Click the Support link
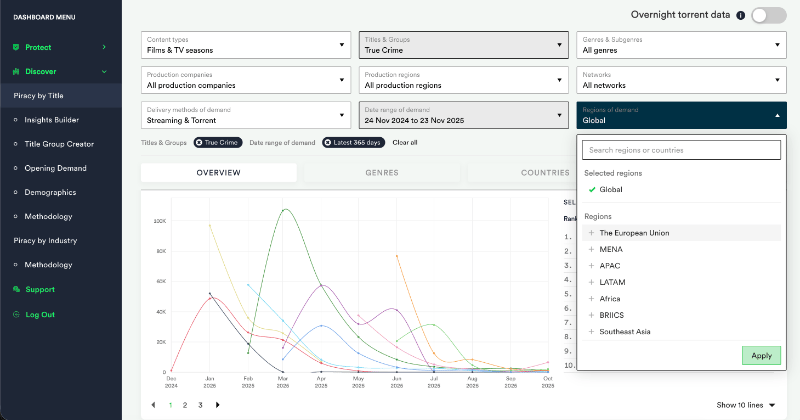Viewport: 800px width, 420px height. coord(40,289)
